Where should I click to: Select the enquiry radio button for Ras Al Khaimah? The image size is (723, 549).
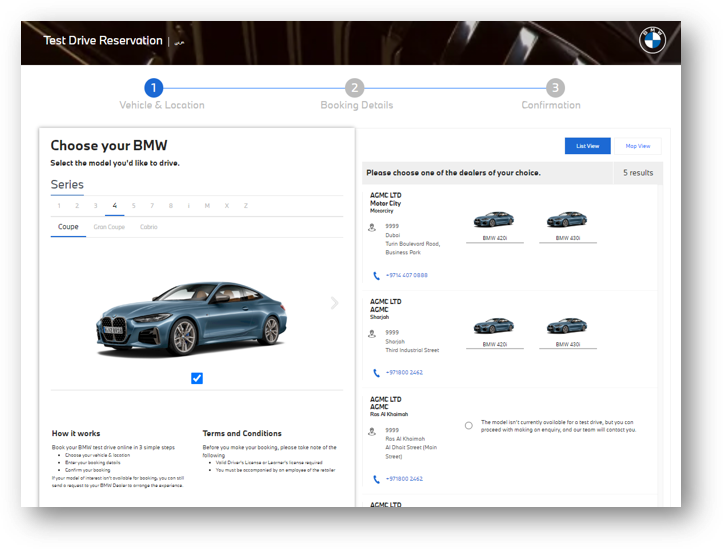point(468,425)
